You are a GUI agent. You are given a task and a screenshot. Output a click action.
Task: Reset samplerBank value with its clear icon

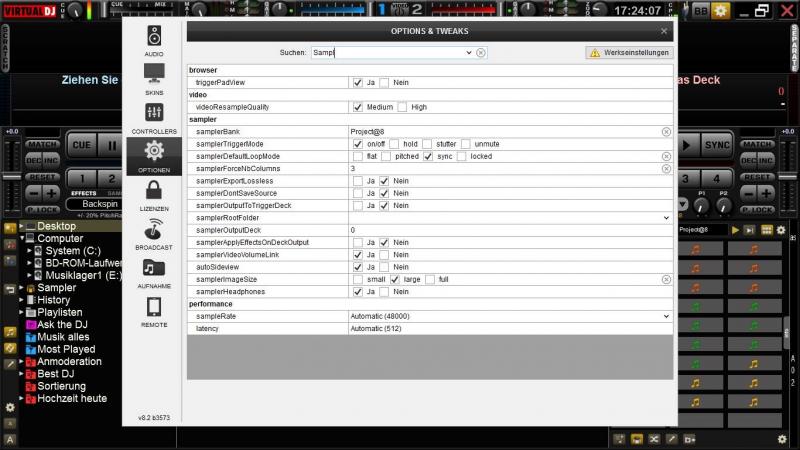666,132
